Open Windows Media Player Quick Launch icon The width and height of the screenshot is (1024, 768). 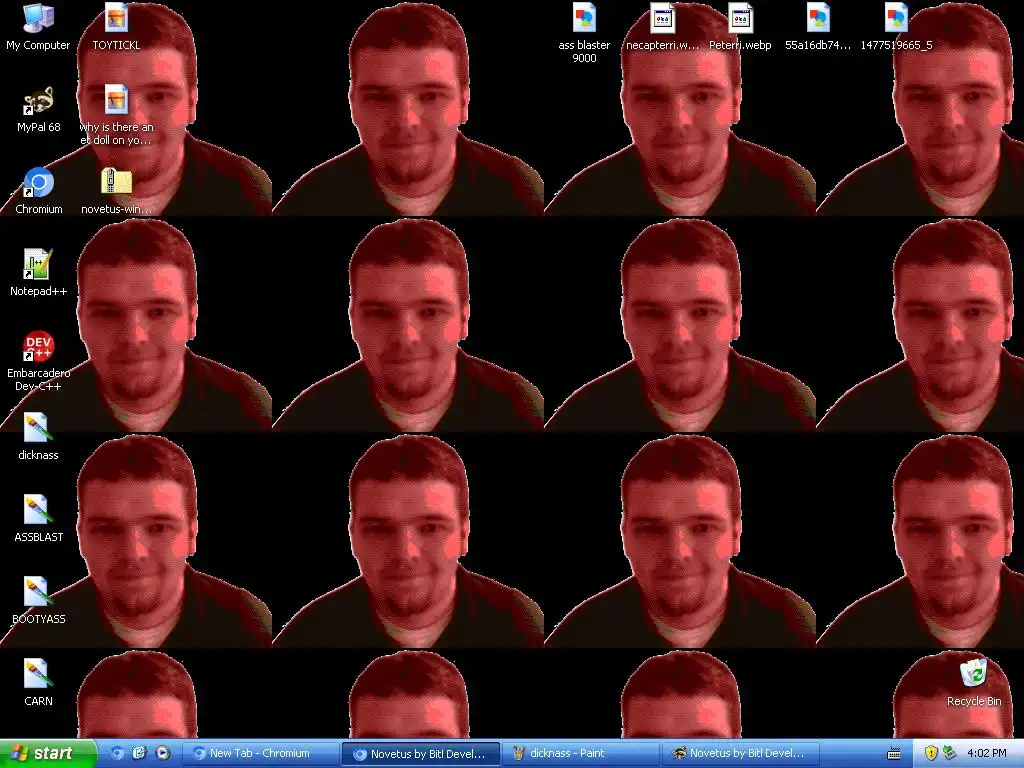click(x=162, y=753)
